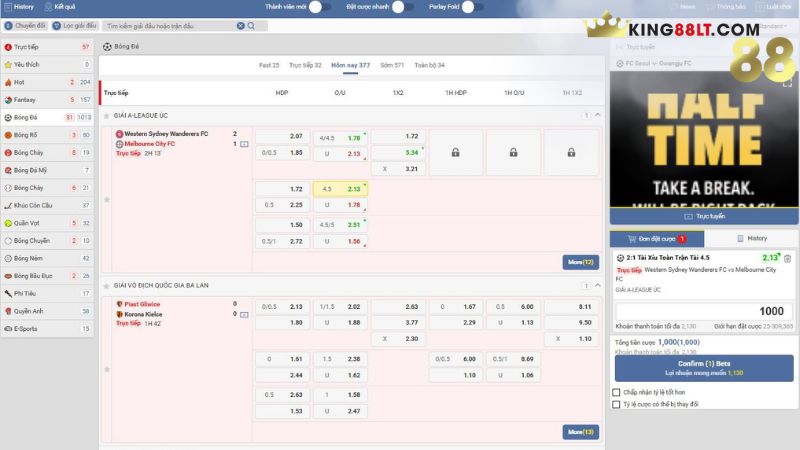Select the highlighted 4.5 over odds 2.13
This screenshot has height=450, width=800.
coord(341,188)
